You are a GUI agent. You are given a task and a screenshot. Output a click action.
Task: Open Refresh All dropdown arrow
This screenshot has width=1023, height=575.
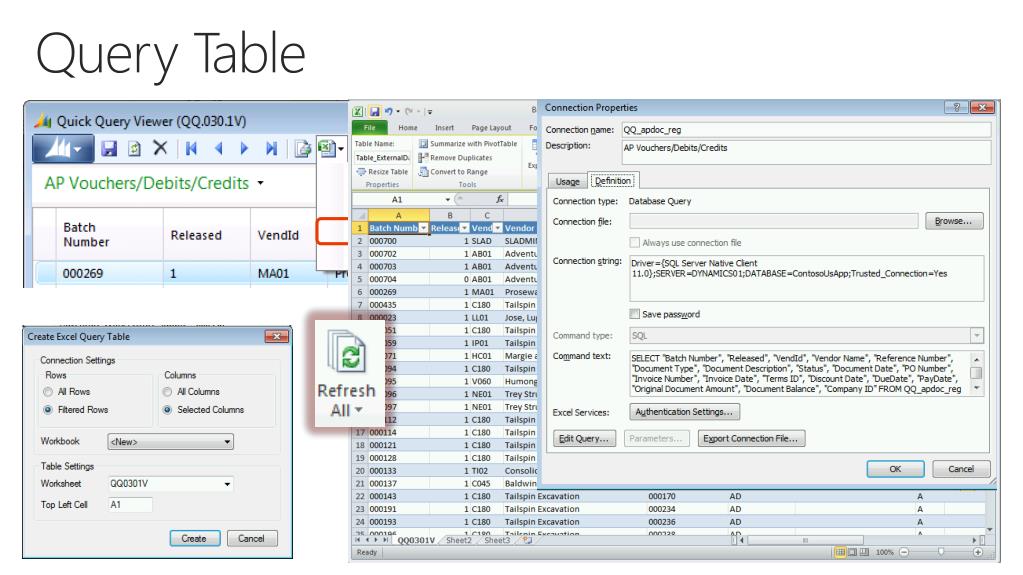pyautogui.click(x=358, y=411)
